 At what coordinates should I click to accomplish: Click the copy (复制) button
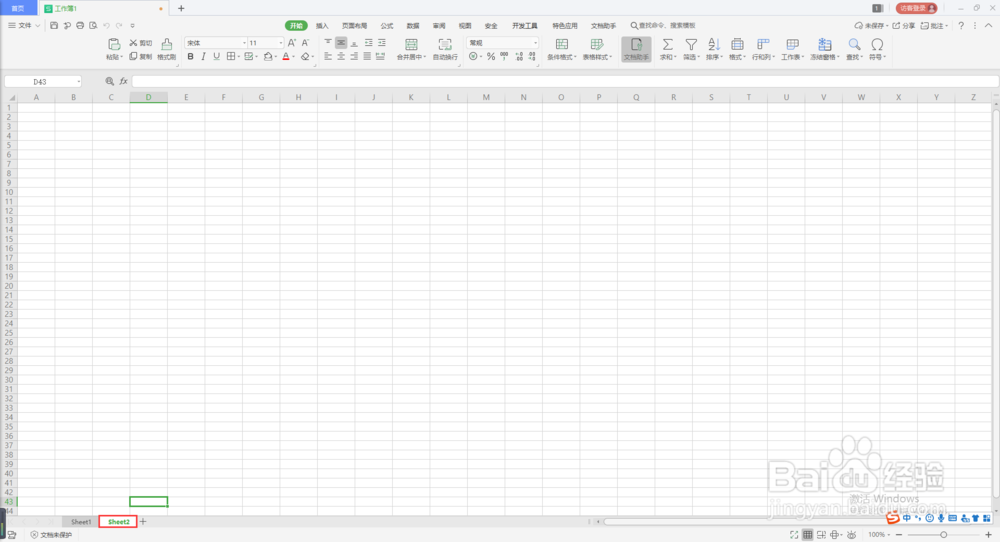[140, 57]
